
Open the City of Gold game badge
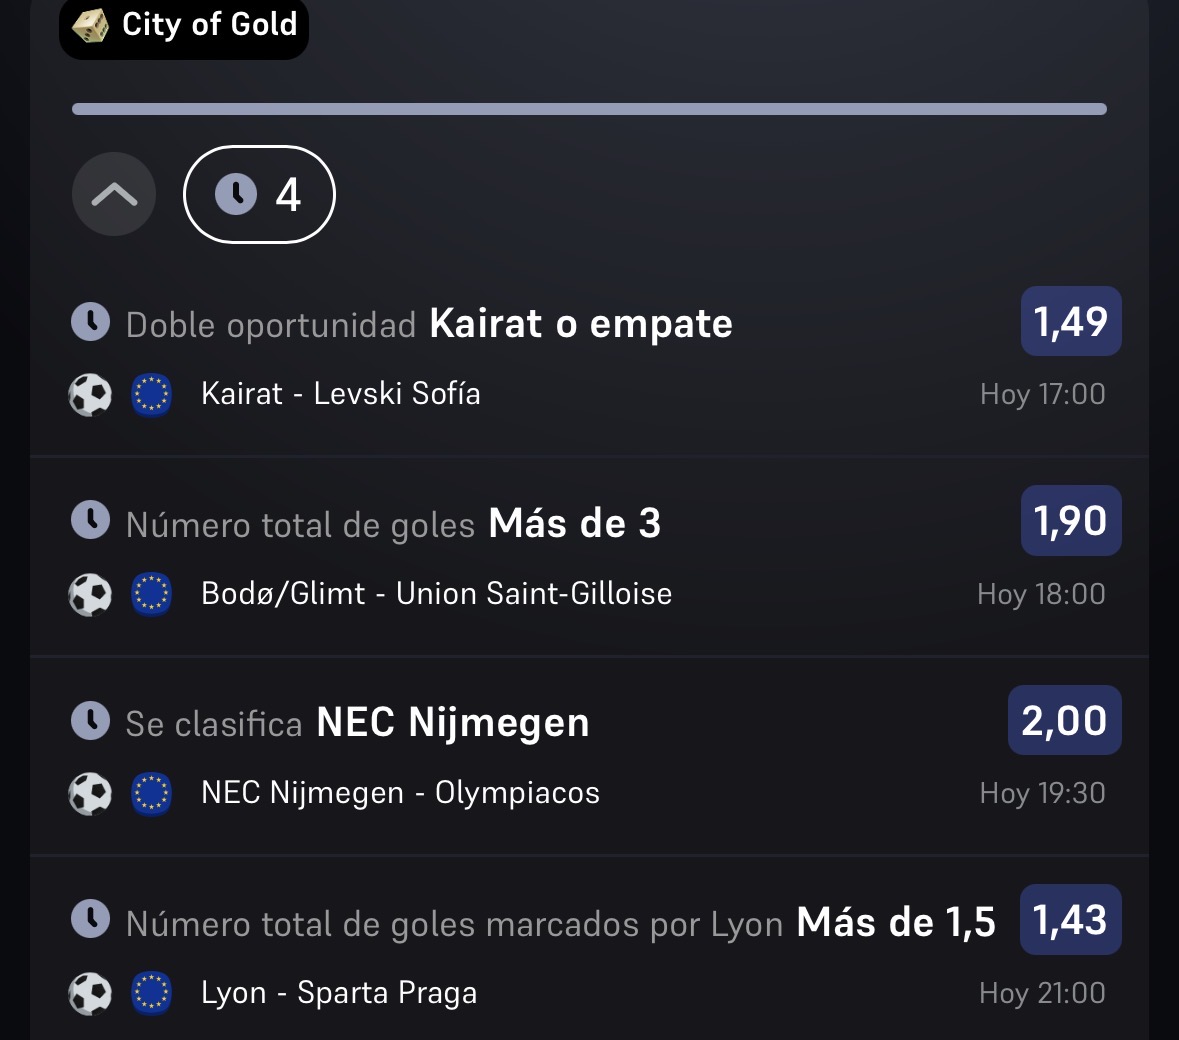(184, 26)
